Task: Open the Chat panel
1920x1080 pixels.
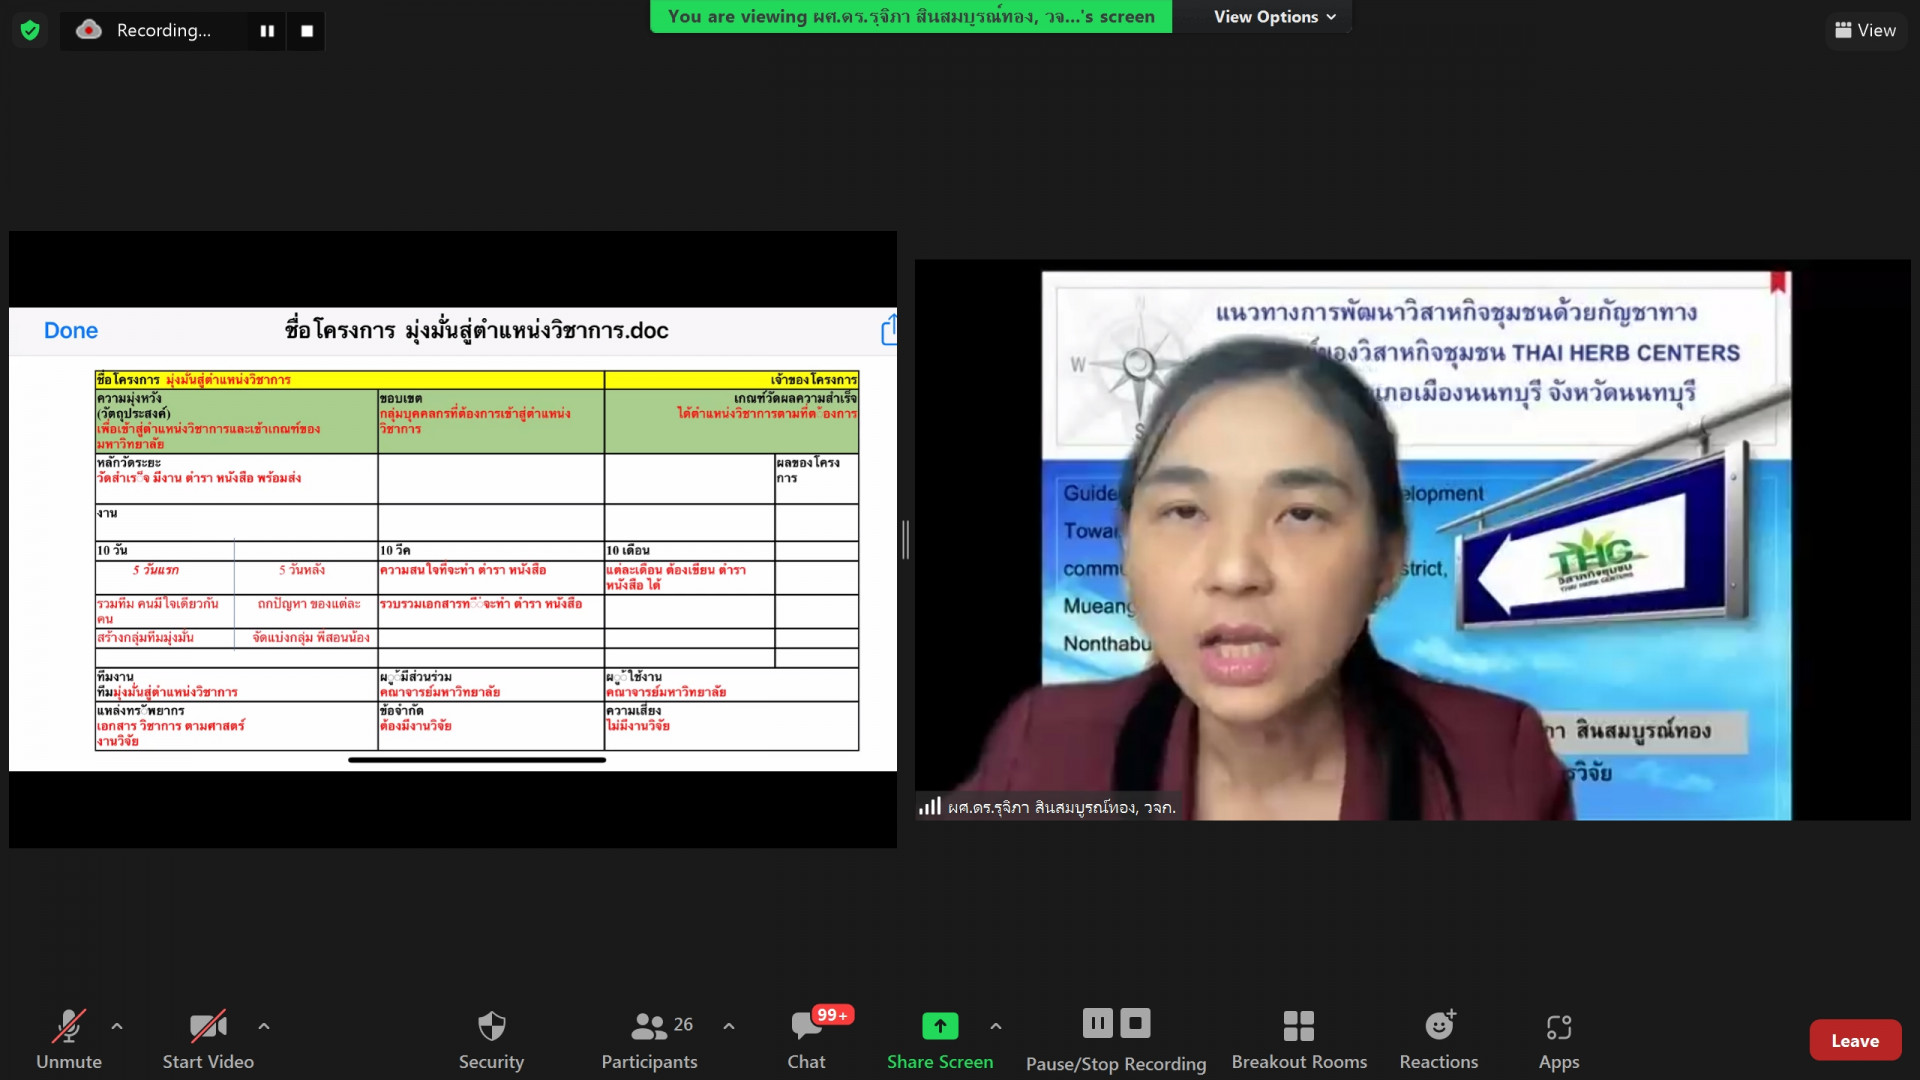Action: 806,1040
